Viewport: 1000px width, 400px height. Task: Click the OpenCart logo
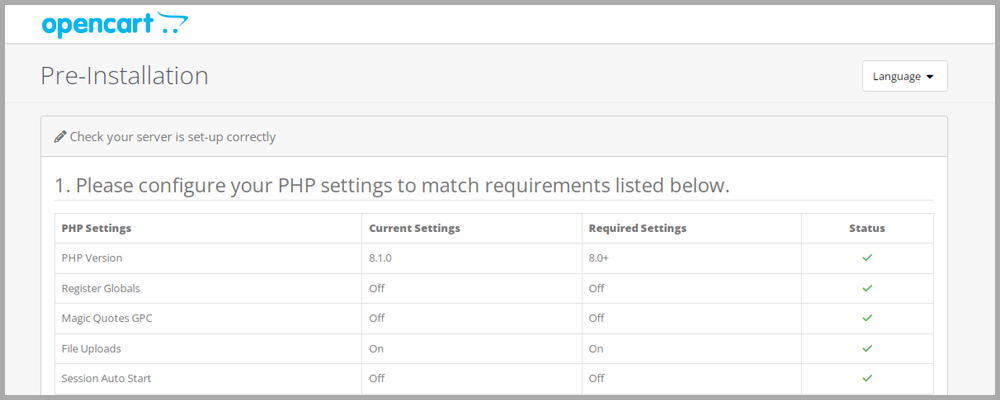(115, 25)
